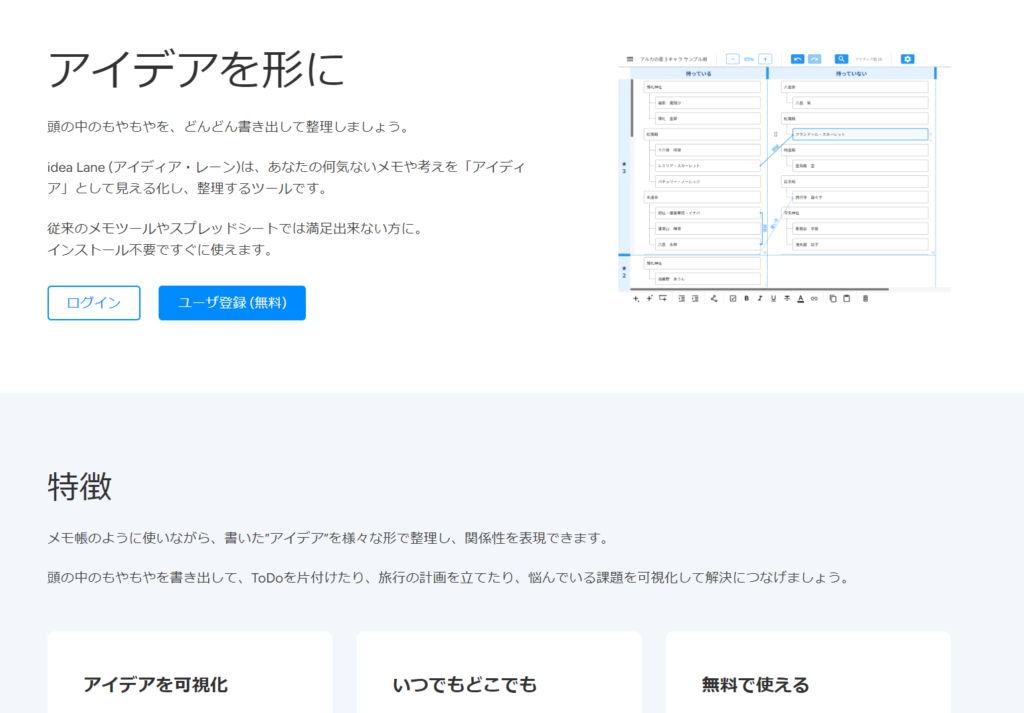Click the bold B icon in preview toolbar

[746, 298]
